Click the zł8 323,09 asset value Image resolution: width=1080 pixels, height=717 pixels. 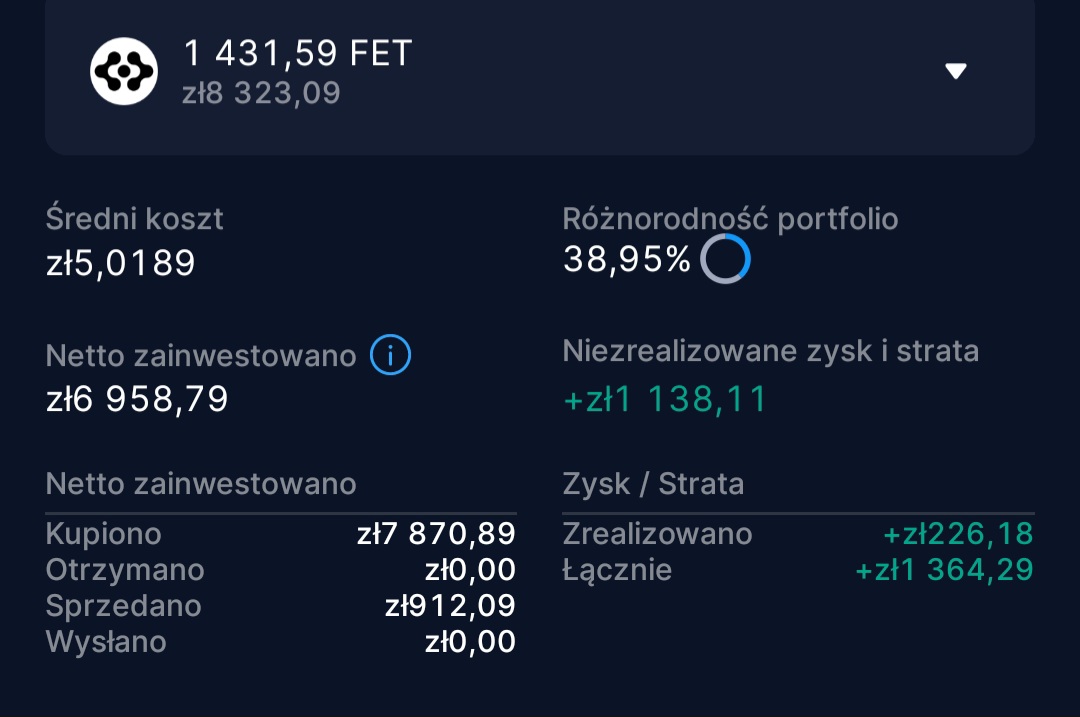pyautogui.click(x=261, y=93)
